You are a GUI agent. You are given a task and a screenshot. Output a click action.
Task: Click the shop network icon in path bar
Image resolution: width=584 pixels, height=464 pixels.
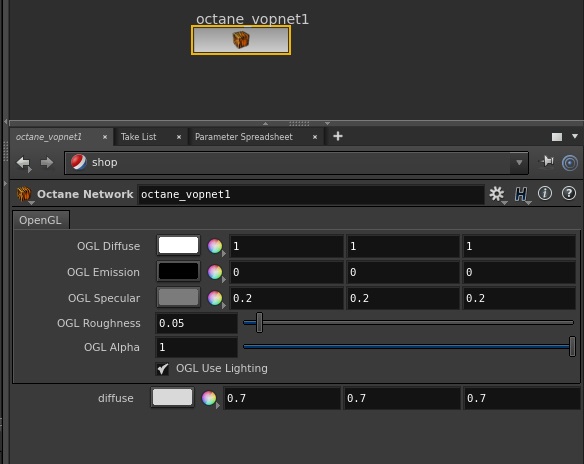(79, 162)
